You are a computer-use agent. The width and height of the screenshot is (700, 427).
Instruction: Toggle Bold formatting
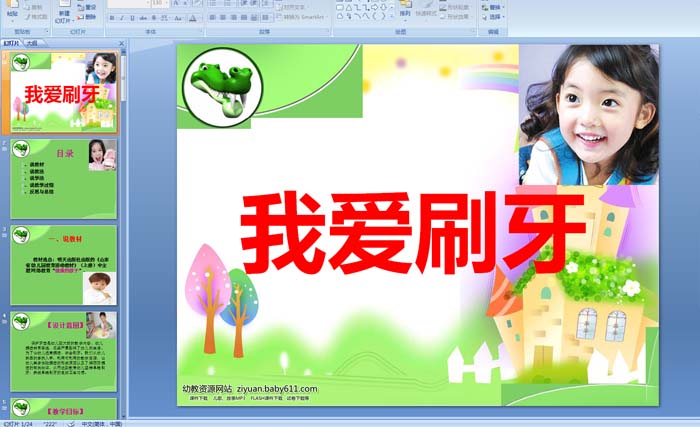112,18
